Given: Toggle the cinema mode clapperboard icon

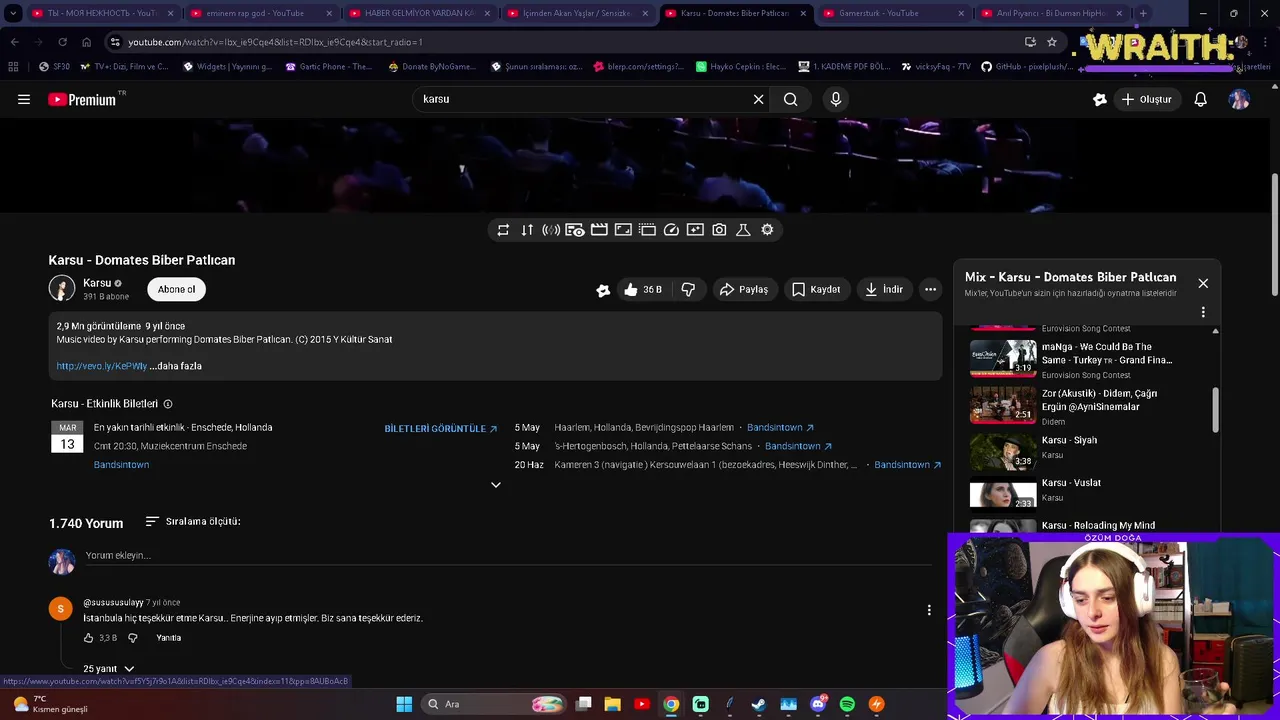Looking at the screenshot, I should tap(599, 230).
